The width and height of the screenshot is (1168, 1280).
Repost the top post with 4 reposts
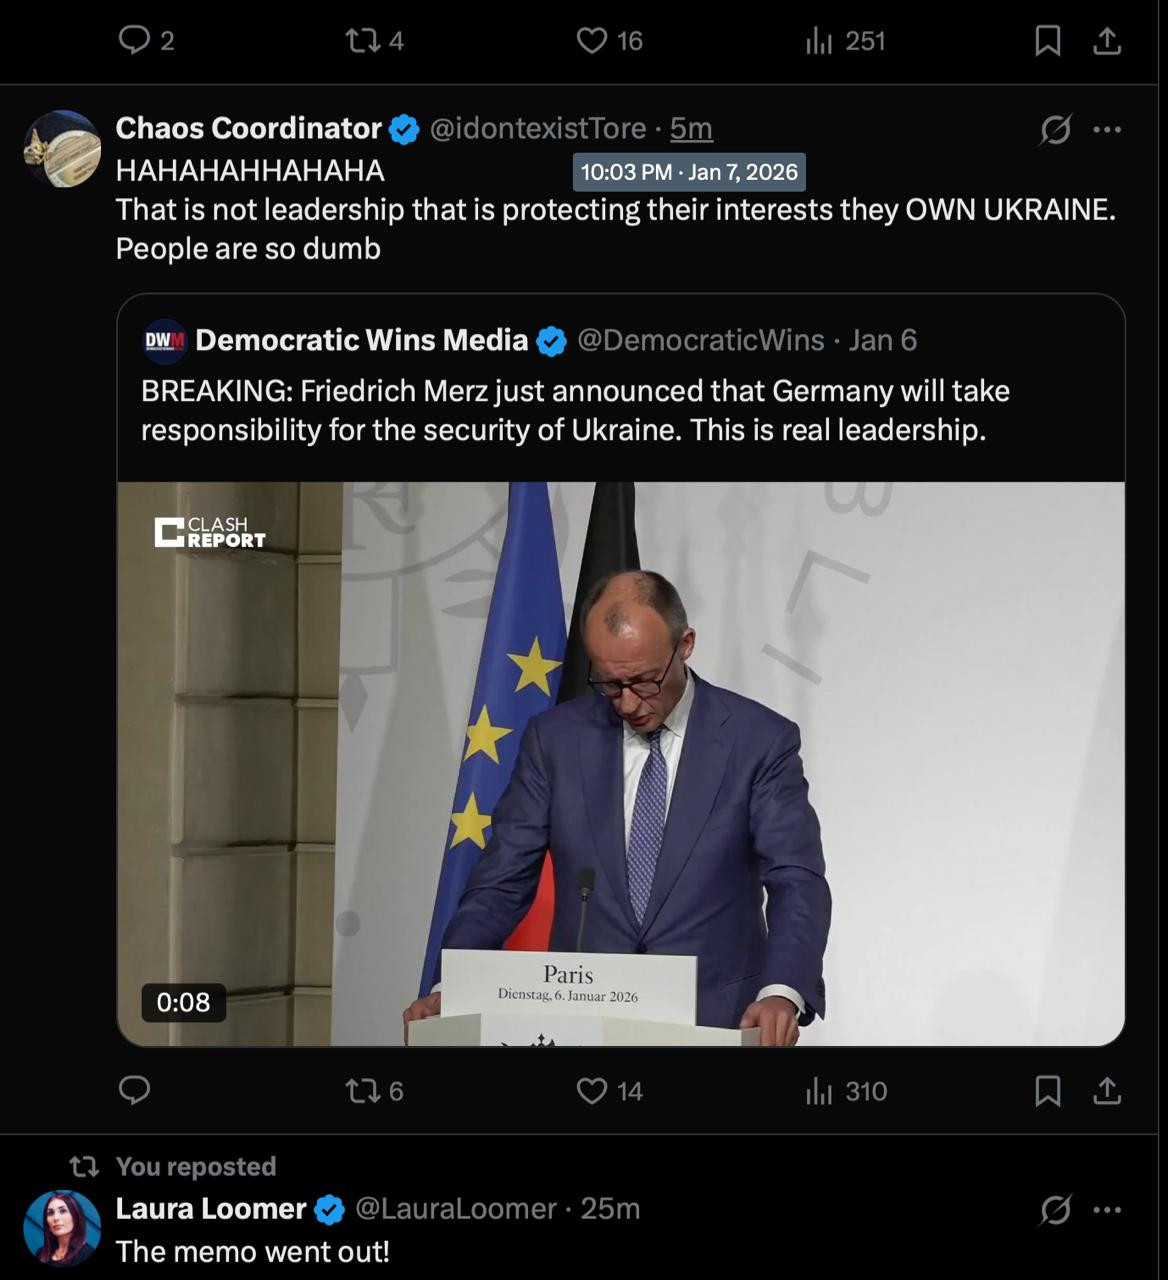pyautogui.click(x=362, y=40)
